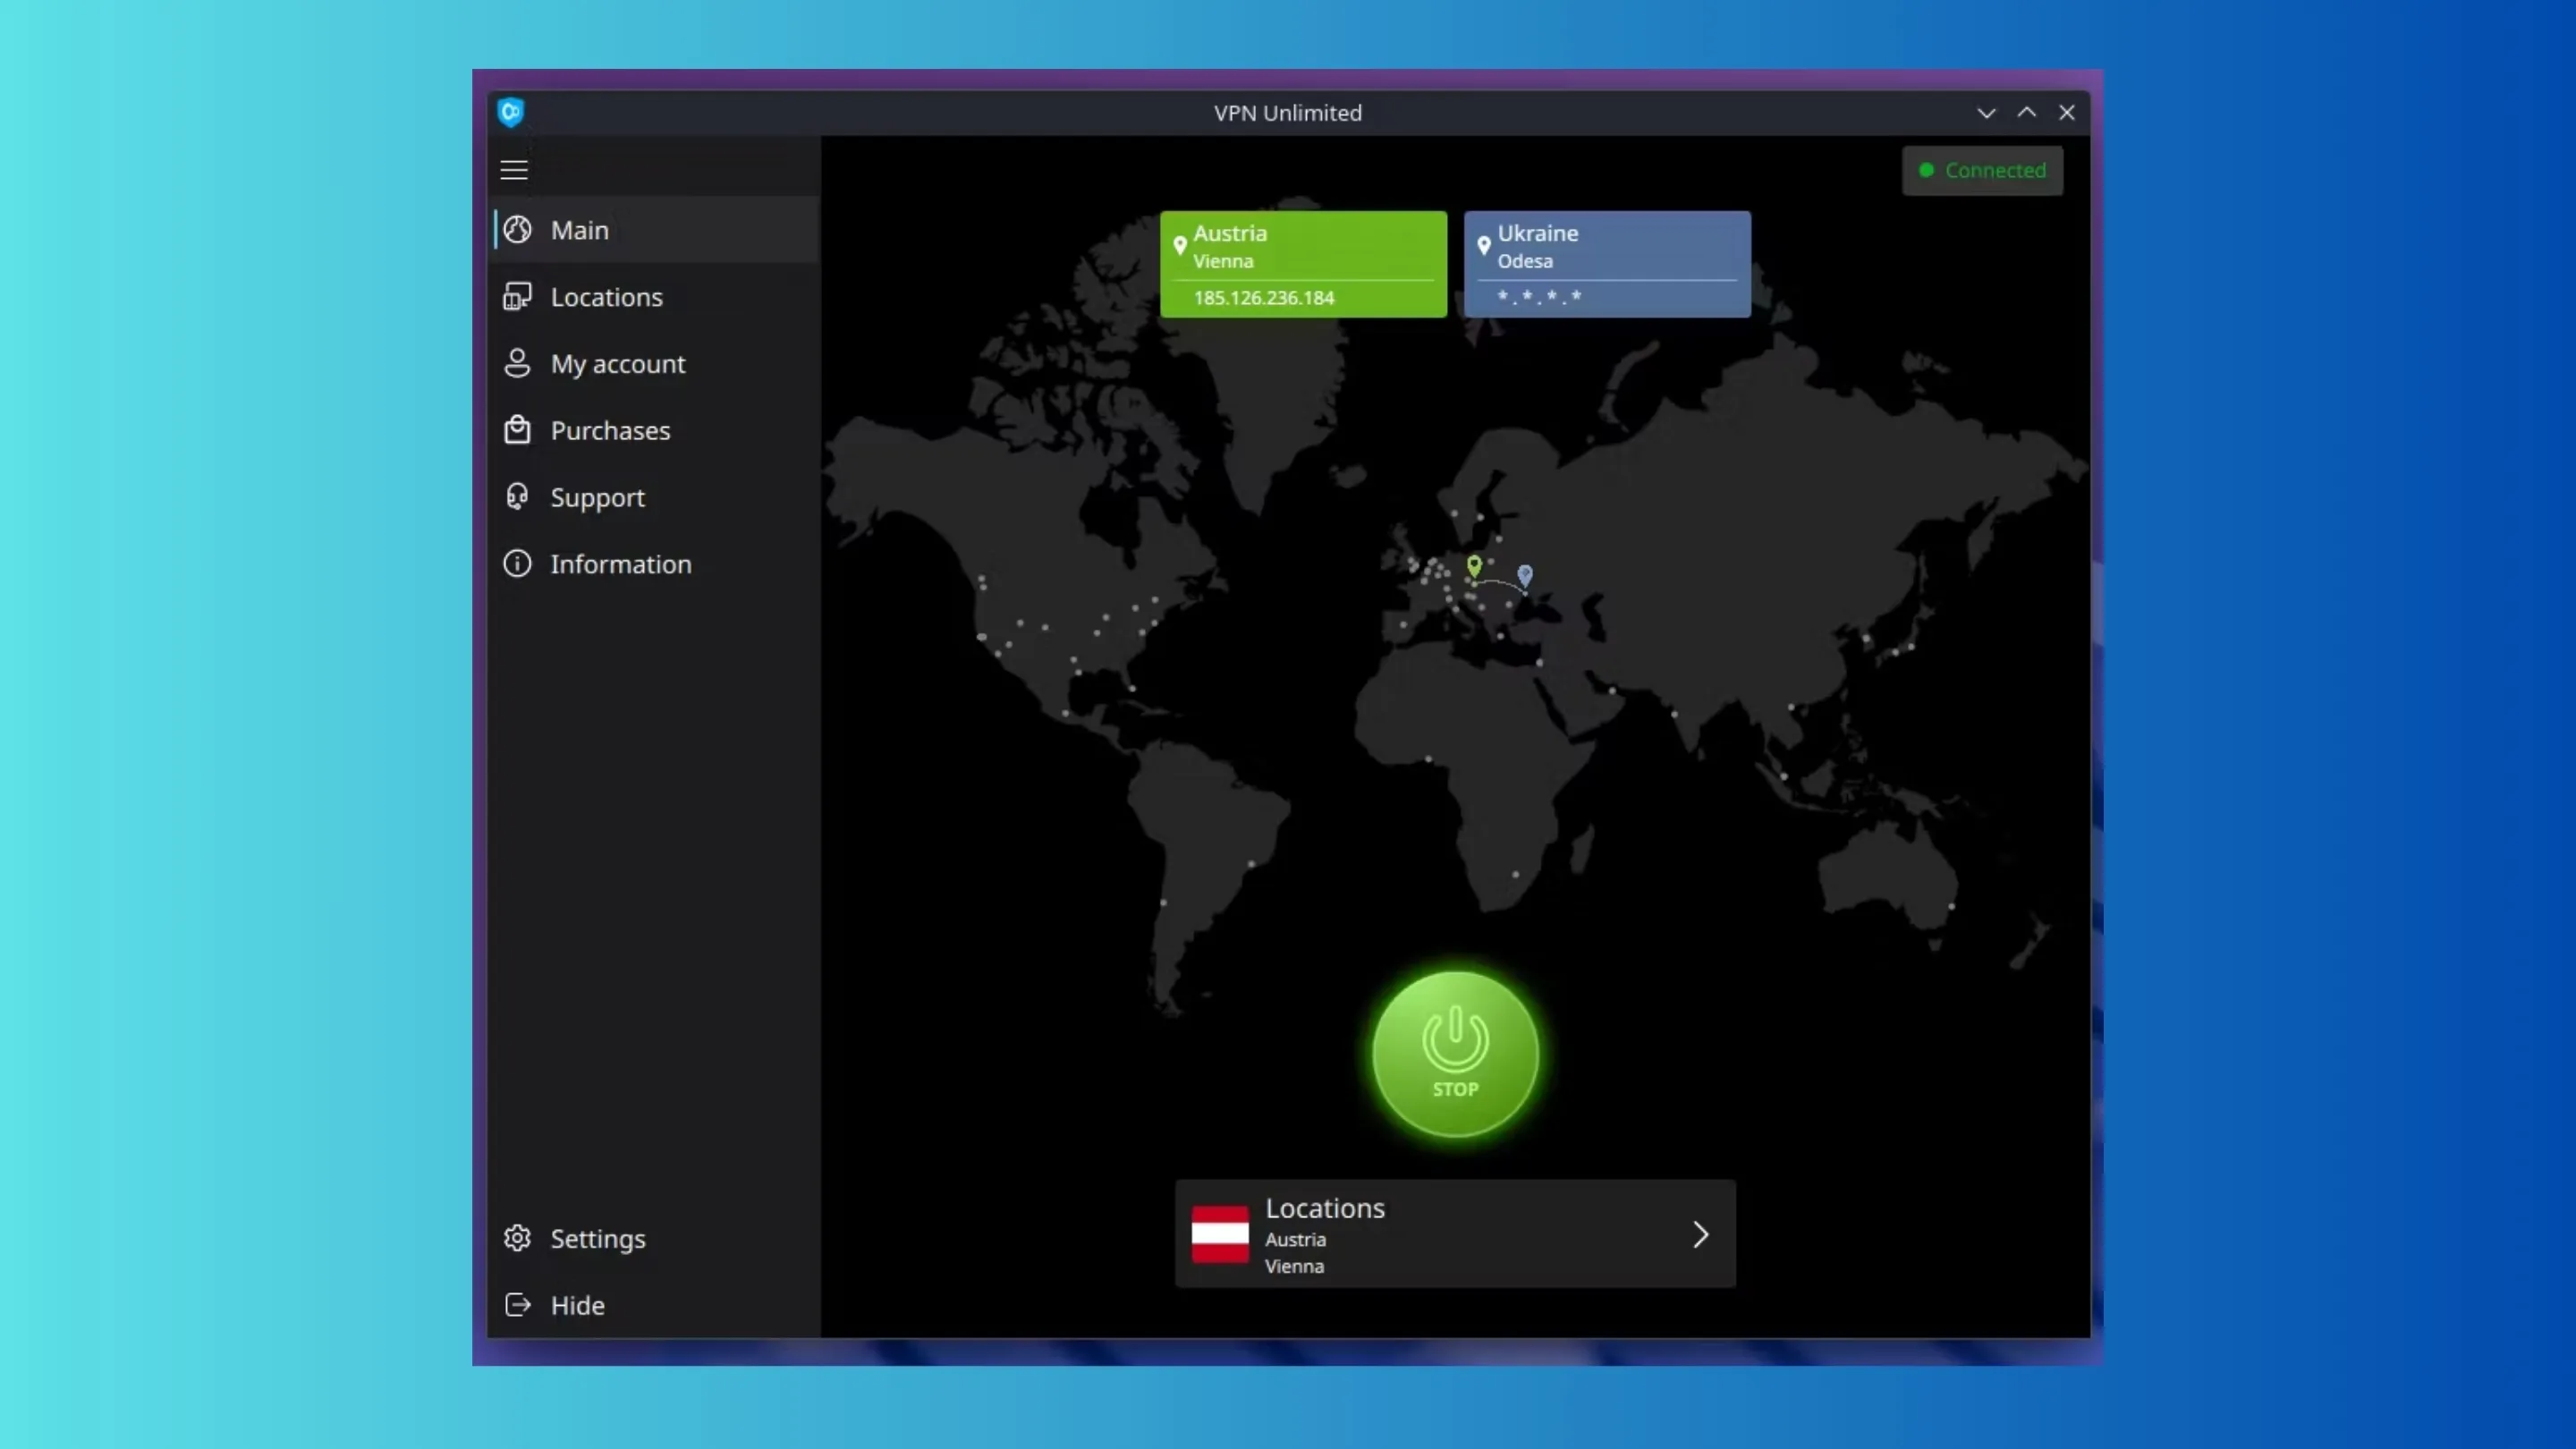This screenshot has width=2576, height=1449.
Task: Open Settings in the sidebar
Action: coord(654,1238)
